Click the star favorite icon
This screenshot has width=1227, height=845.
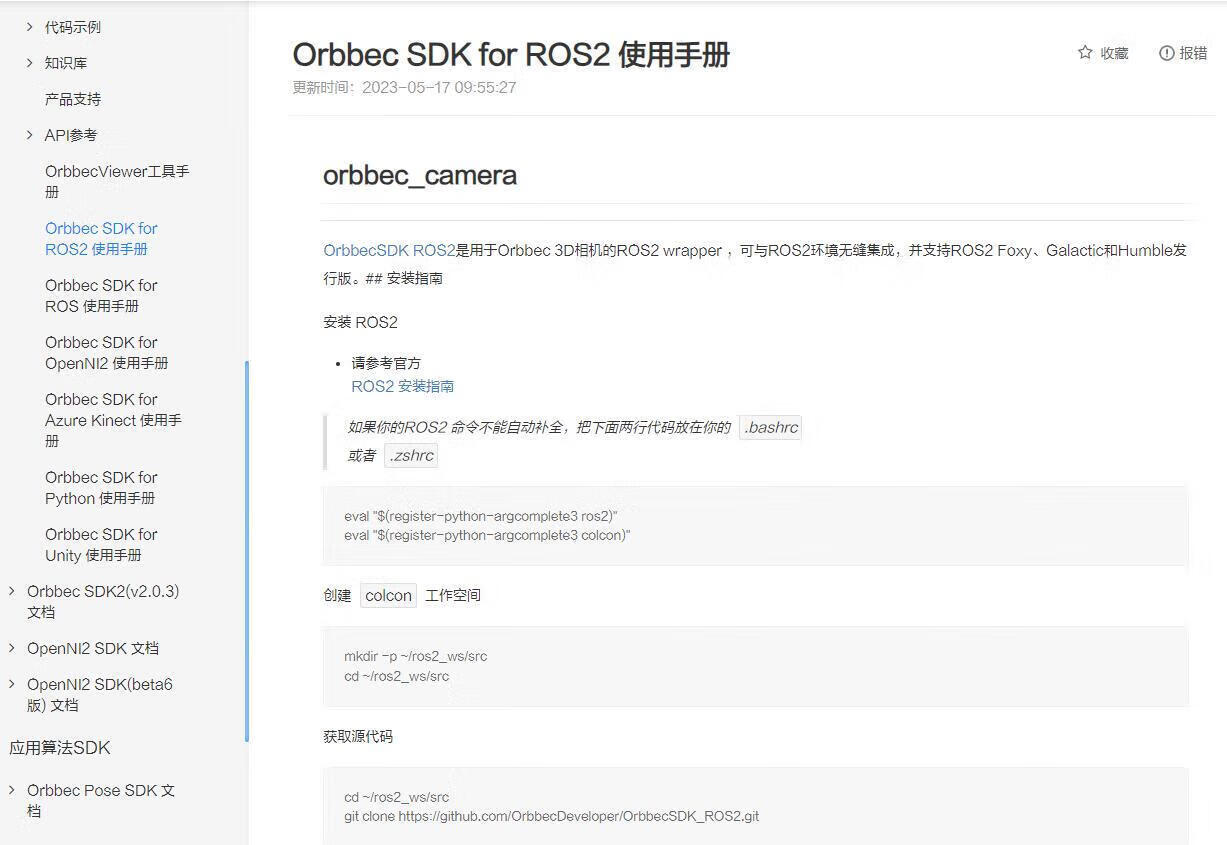click(1085, 53)
